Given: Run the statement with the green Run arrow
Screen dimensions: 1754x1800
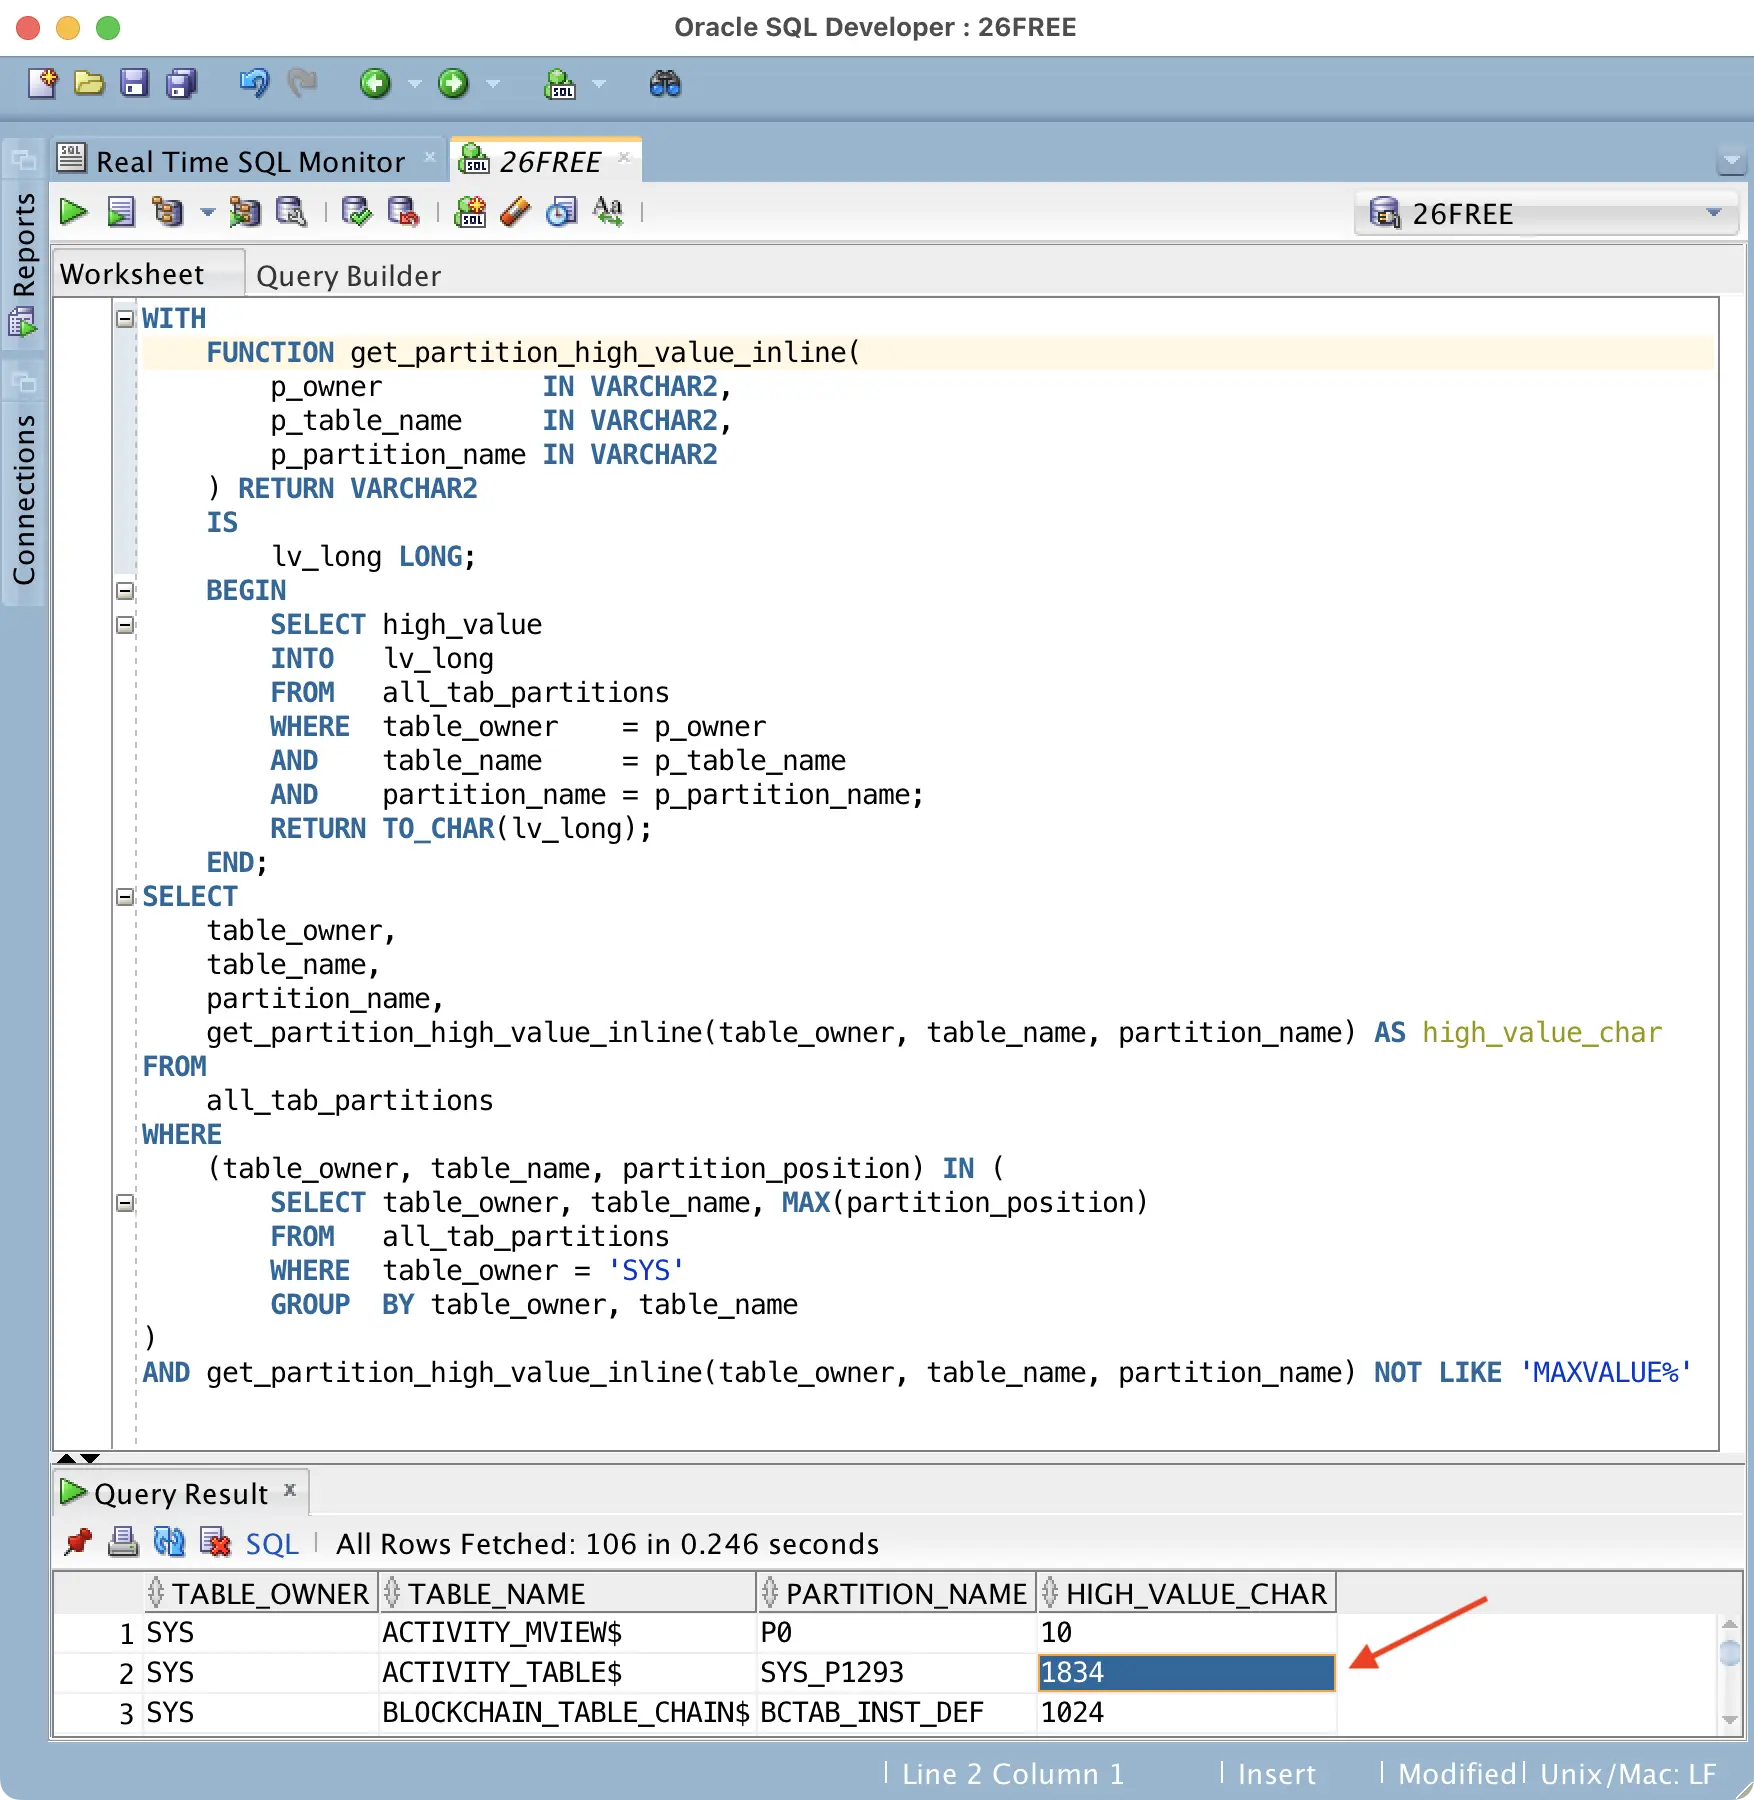Looking at the screenshot, I should (72, 212).
